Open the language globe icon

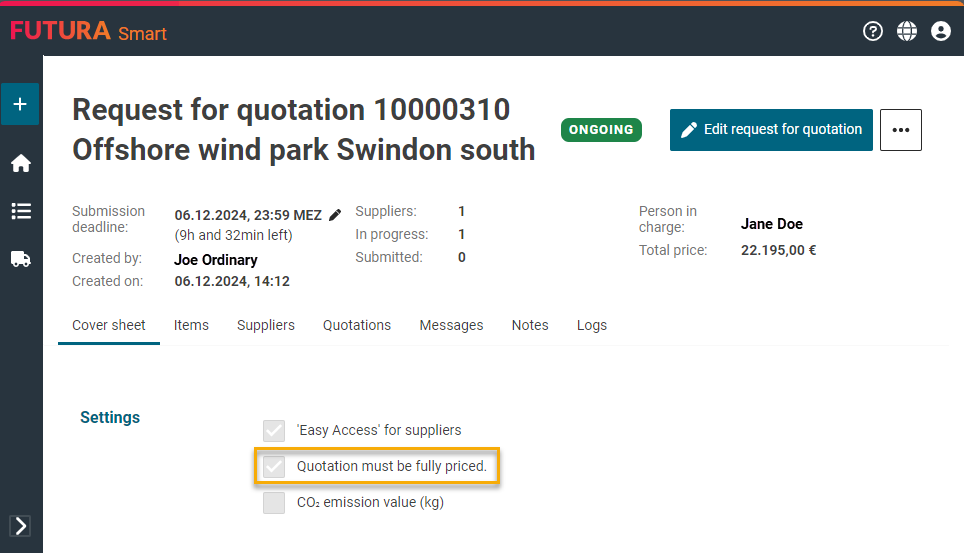pos(907,31)
